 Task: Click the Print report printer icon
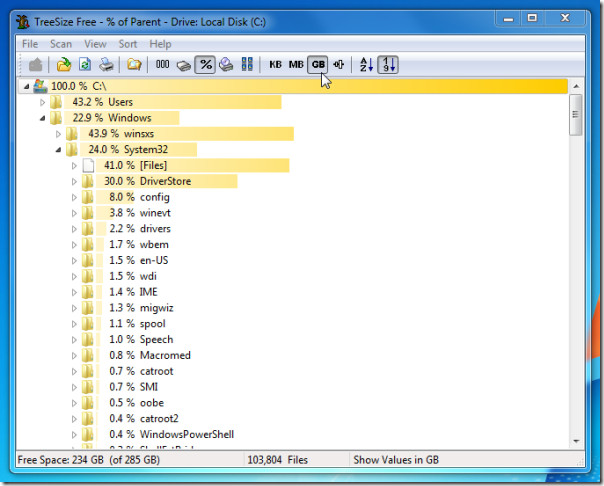106,64
